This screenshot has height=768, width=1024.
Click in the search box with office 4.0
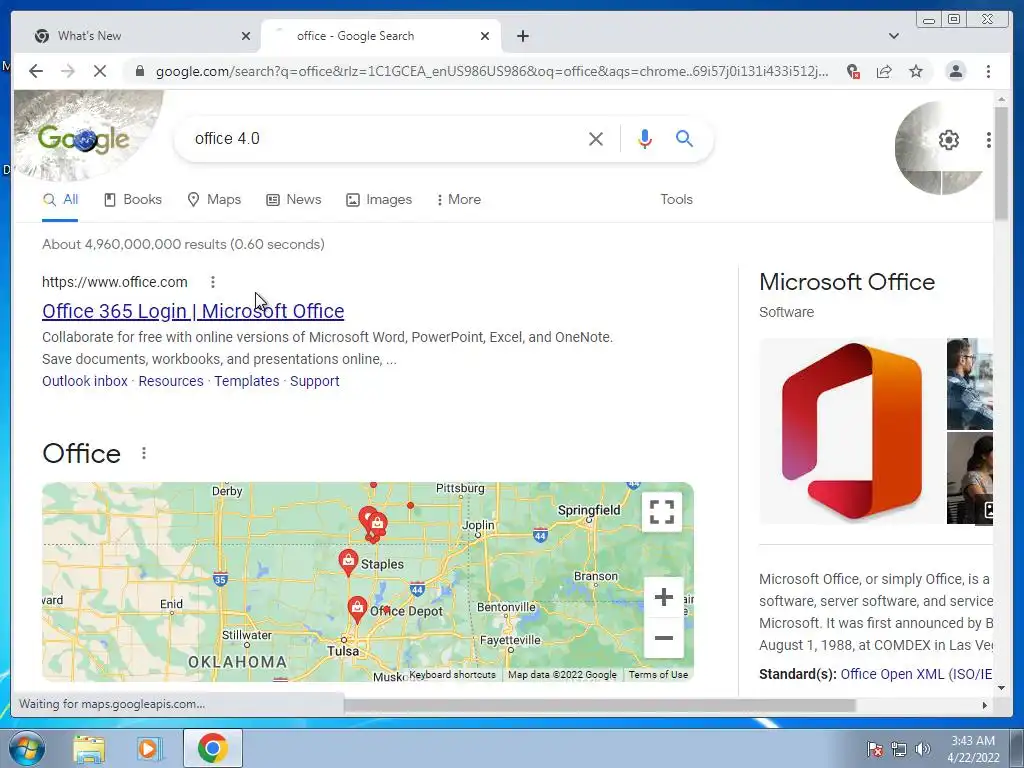pyautogui.click(x=385, y=138)
